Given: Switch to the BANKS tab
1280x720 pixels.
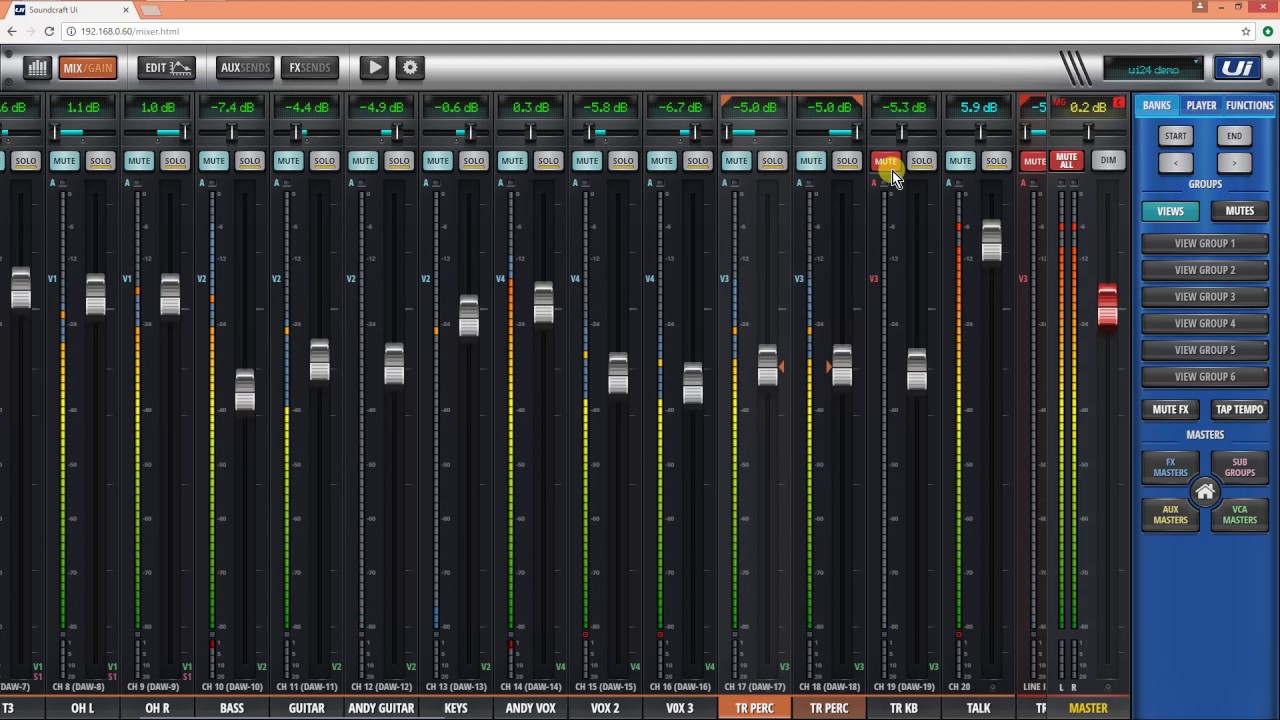Looking at the screenshot, I should (1156, 105).
